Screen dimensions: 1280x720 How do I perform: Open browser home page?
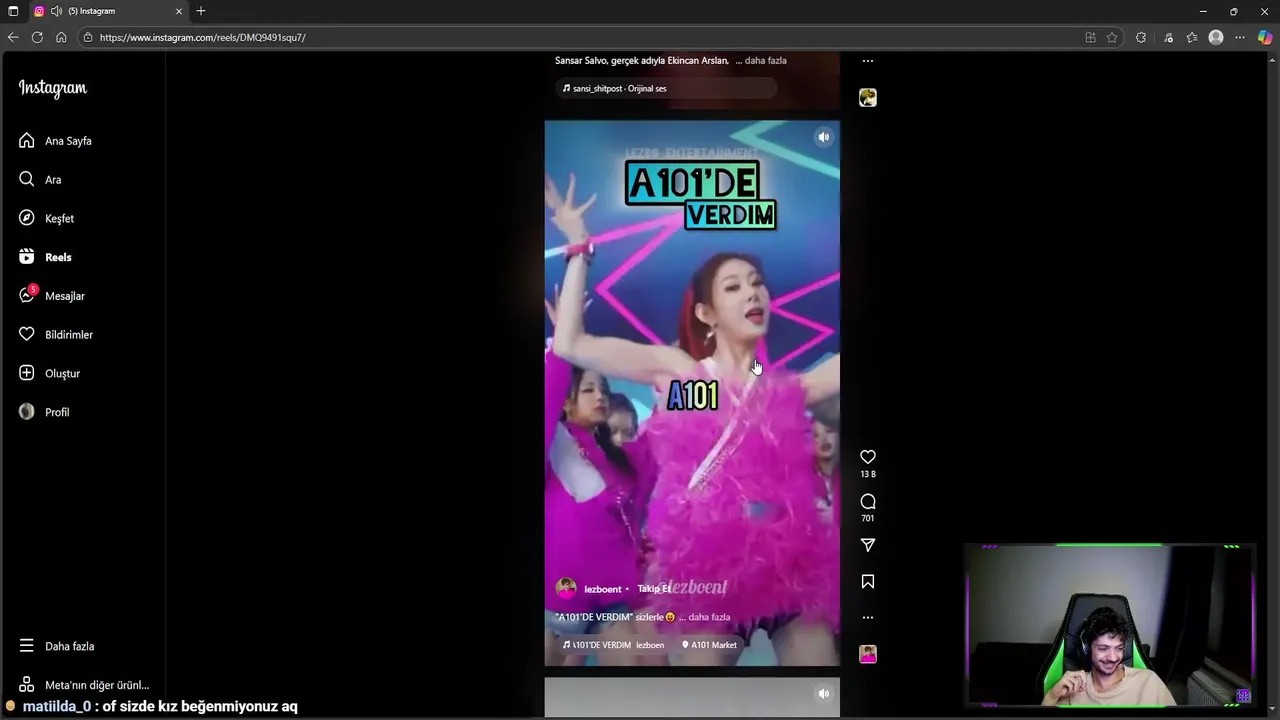click(x=61, y=37)
